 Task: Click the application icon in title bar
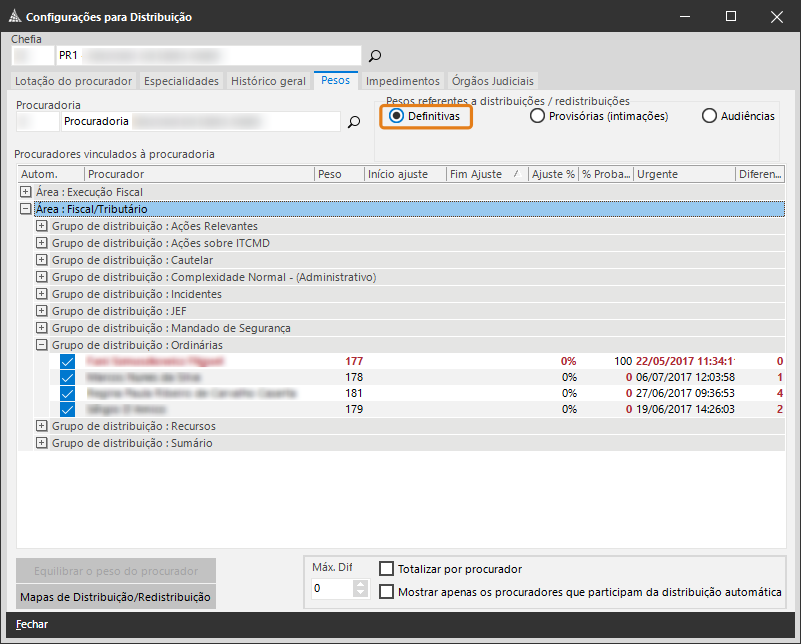click(x=12, y=17)
